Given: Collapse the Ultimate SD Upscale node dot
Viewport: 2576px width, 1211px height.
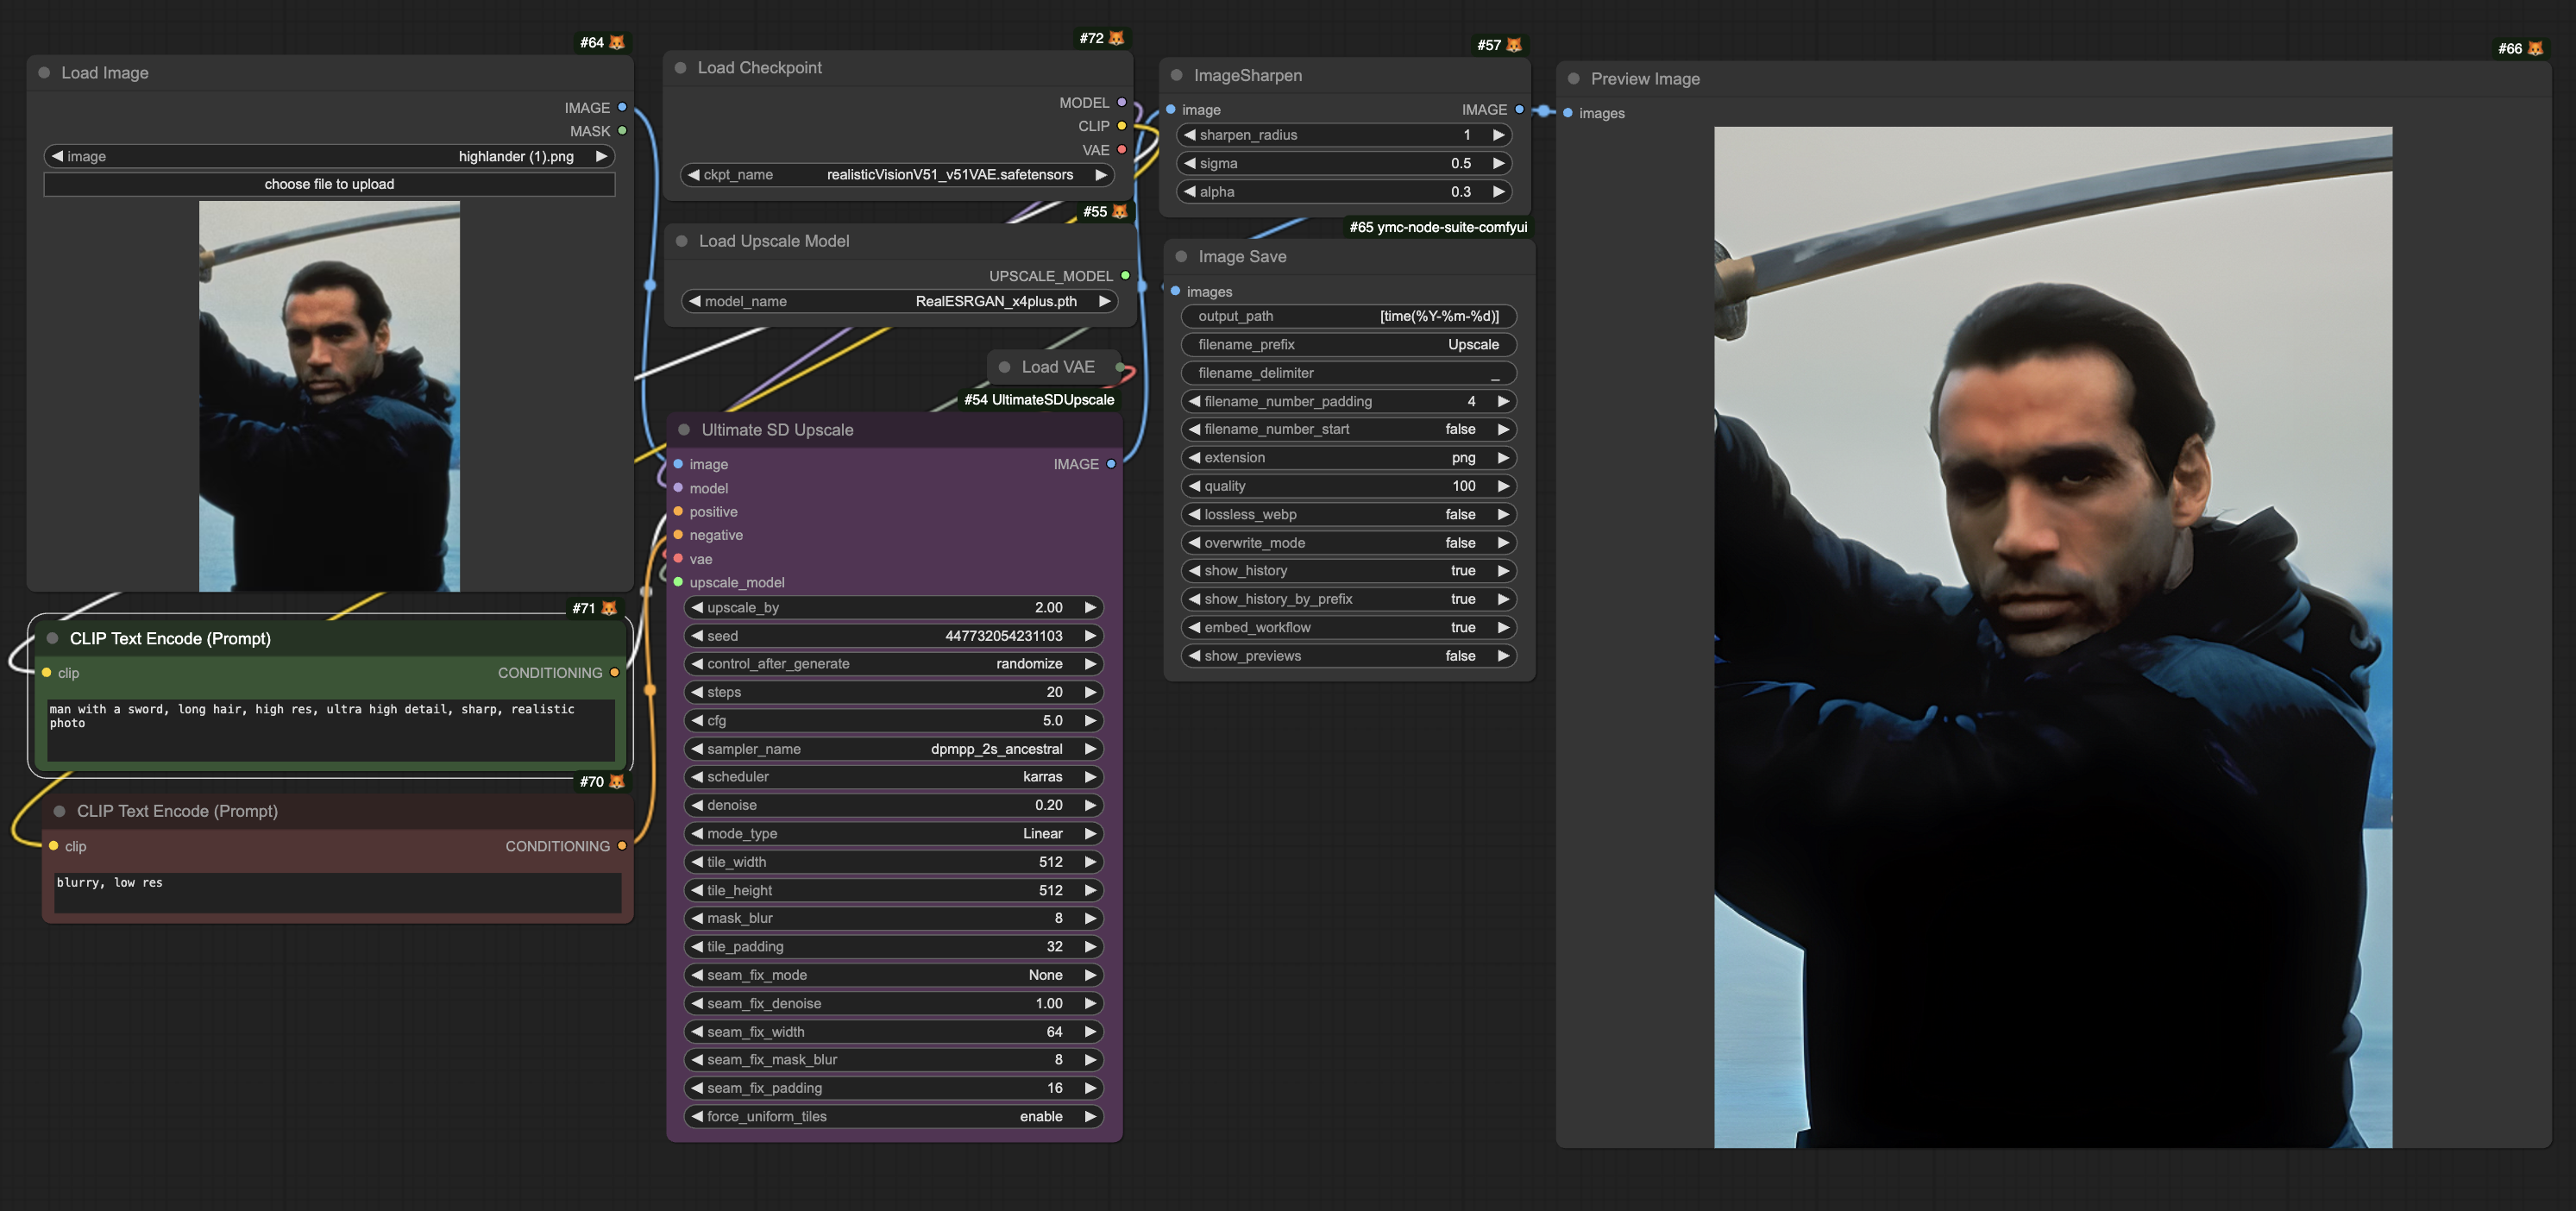Looking at the screenshot, I should pos(684,430).
